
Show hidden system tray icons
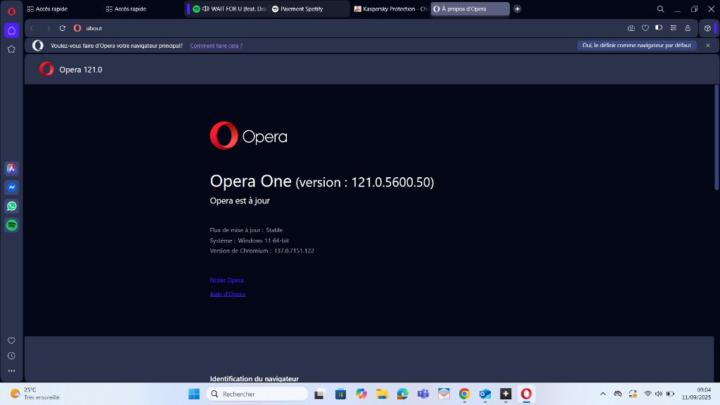(602, 394)
